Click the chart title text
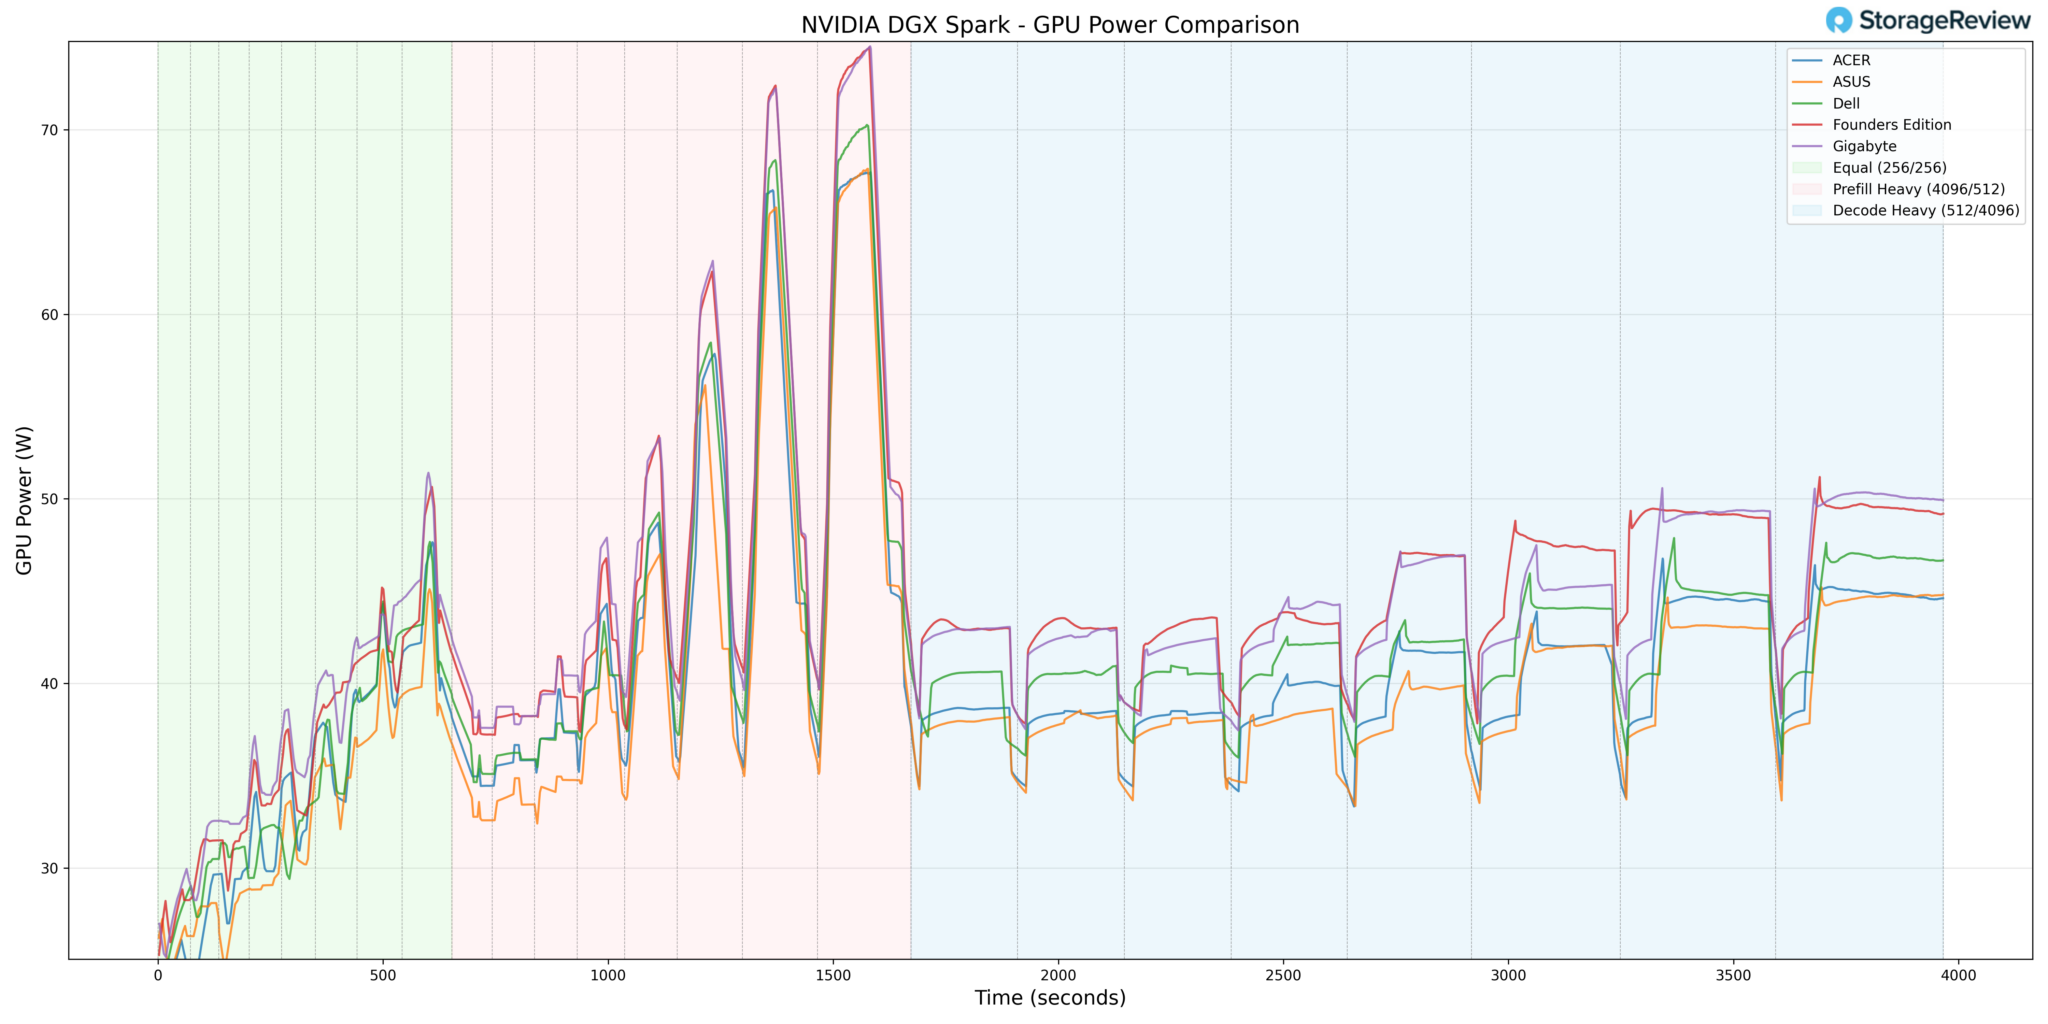The height and width of the screenshot is (1024, 2048). click(1049, 25)
